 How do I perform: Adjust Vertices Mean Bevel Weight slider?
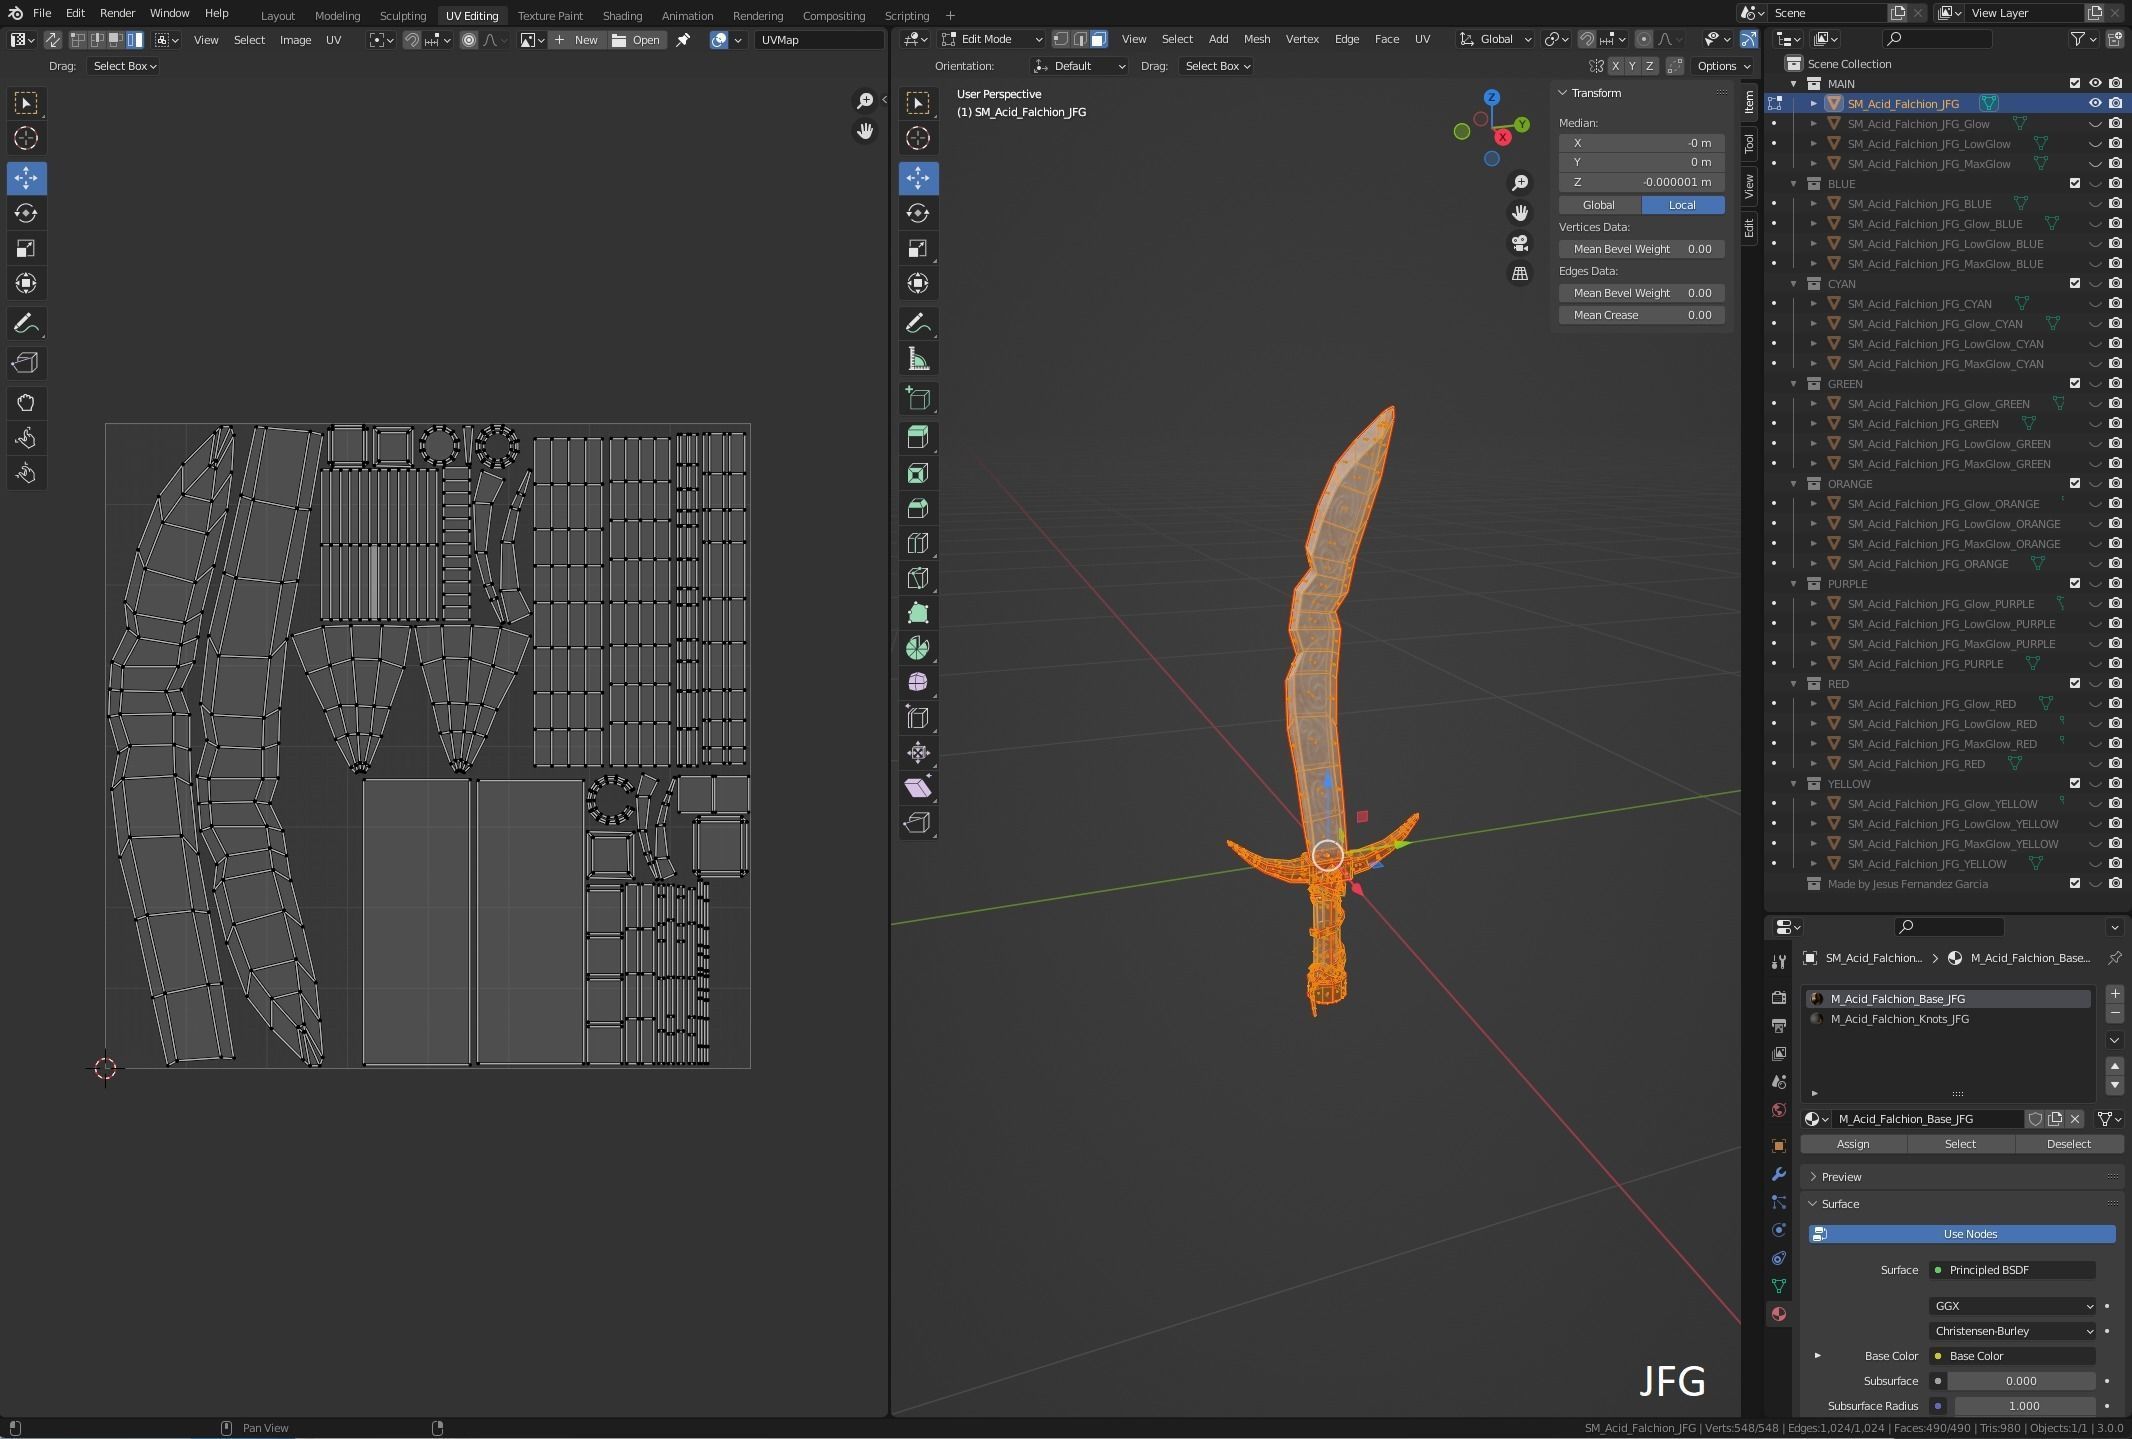(x=1642, y=249)
